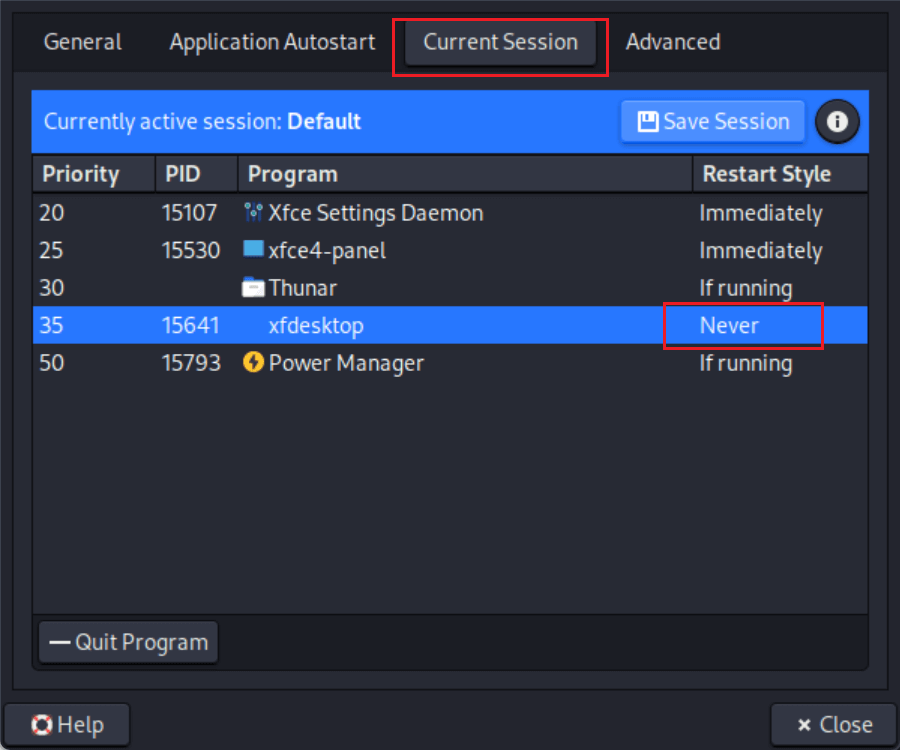Change Restart Style of Xfce Settings Daemon
This screenshot has height=750, width=900.
760,213
